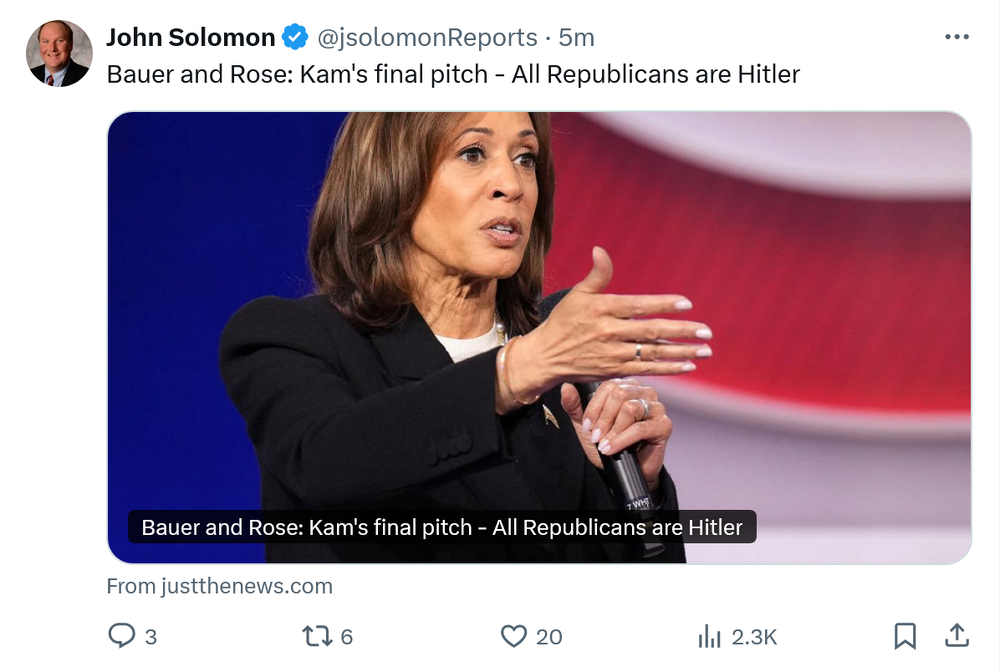The width and height of the screenshot is (1000, 672).
Task: View analytics via the bar chart icon
Action: [x=710, y=636]
